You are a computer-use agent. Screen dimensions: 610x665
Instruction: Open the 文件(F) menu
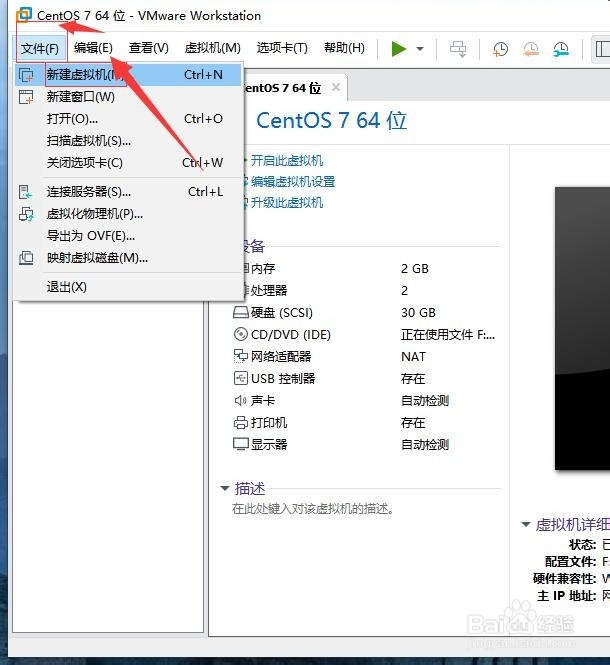coord(40,48)
